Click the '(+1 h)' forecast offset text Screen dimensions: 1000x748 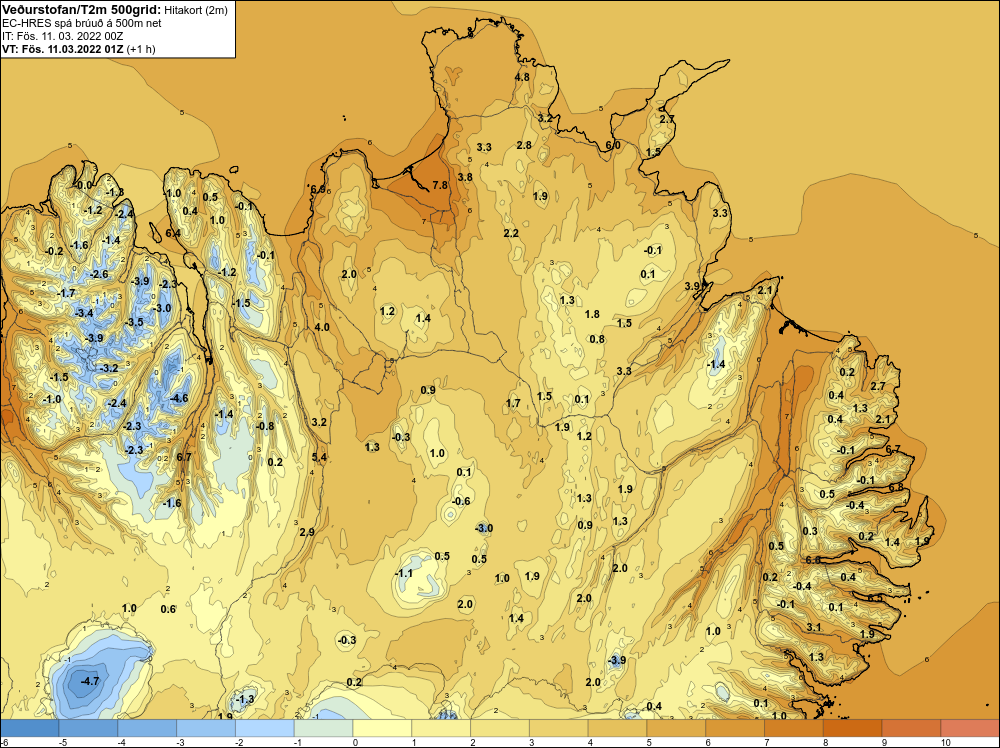[x=141, y=49]
